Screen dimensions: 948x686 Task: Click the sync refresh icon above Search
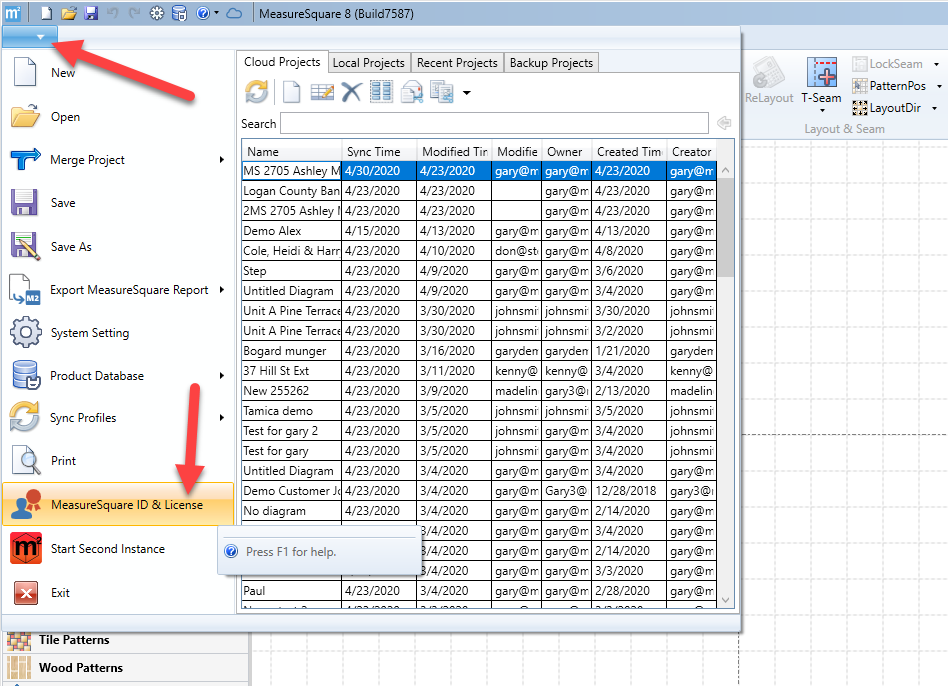tap(257, 92)
